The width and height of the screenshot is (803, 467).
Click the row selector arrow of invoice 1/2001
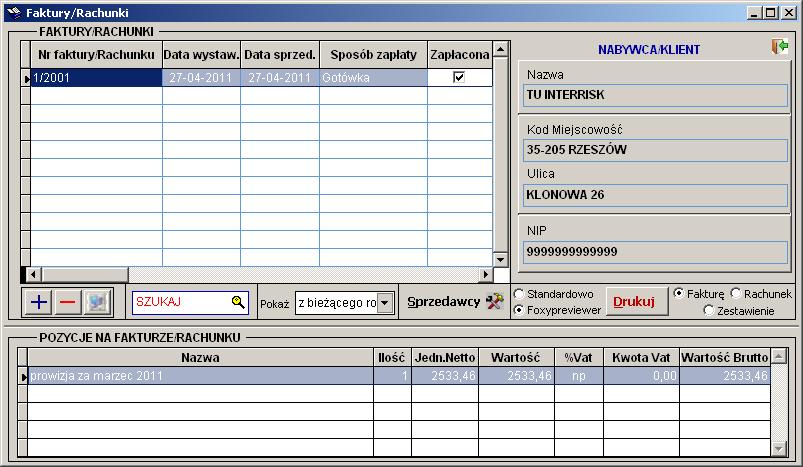[26, 78]
